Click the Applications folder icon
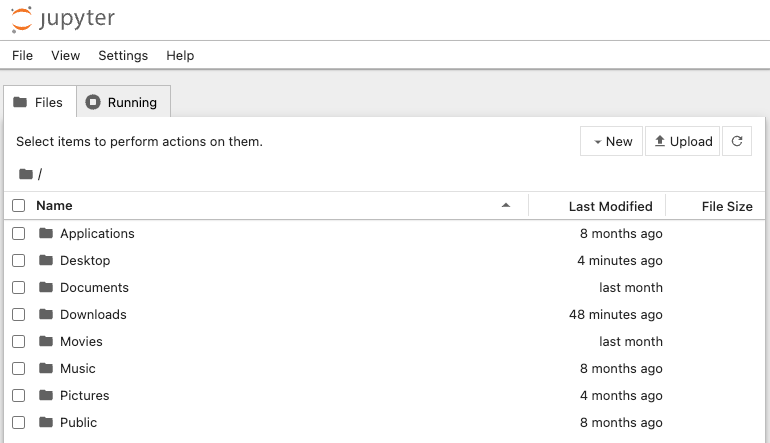The image size is (770, 443). pyautogui.click(x=45, y=234)
